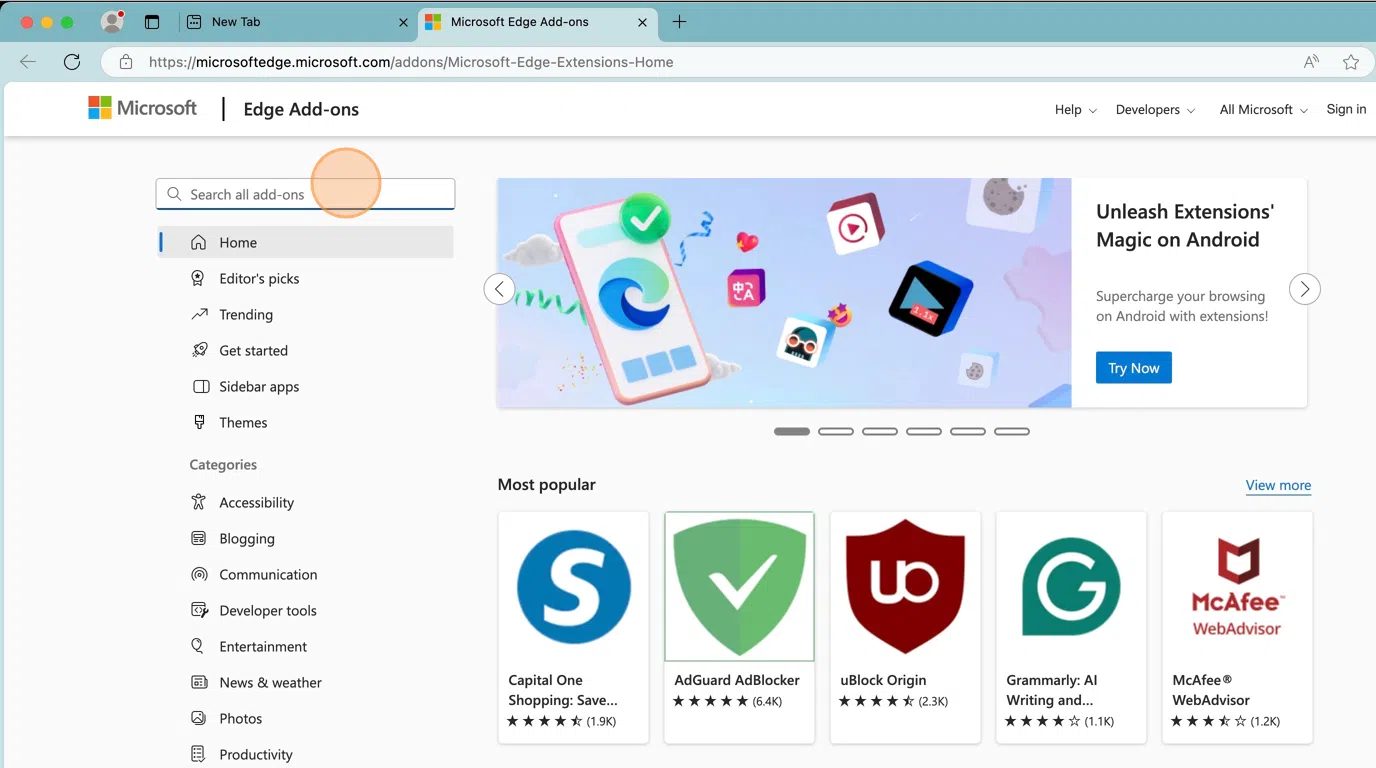Open a new tab with plus button
Screen dimensions: 1376x768
tap(679, 21)
